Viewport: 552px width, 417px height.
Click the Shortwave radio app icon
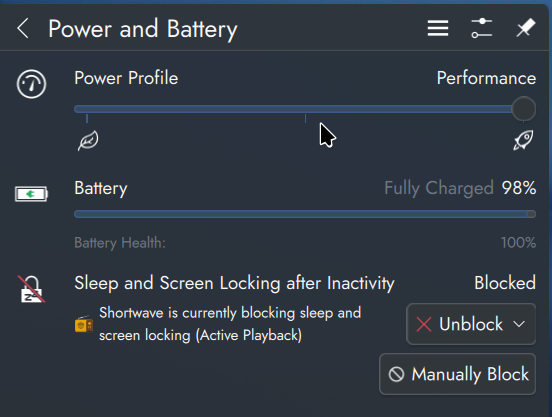84,324
